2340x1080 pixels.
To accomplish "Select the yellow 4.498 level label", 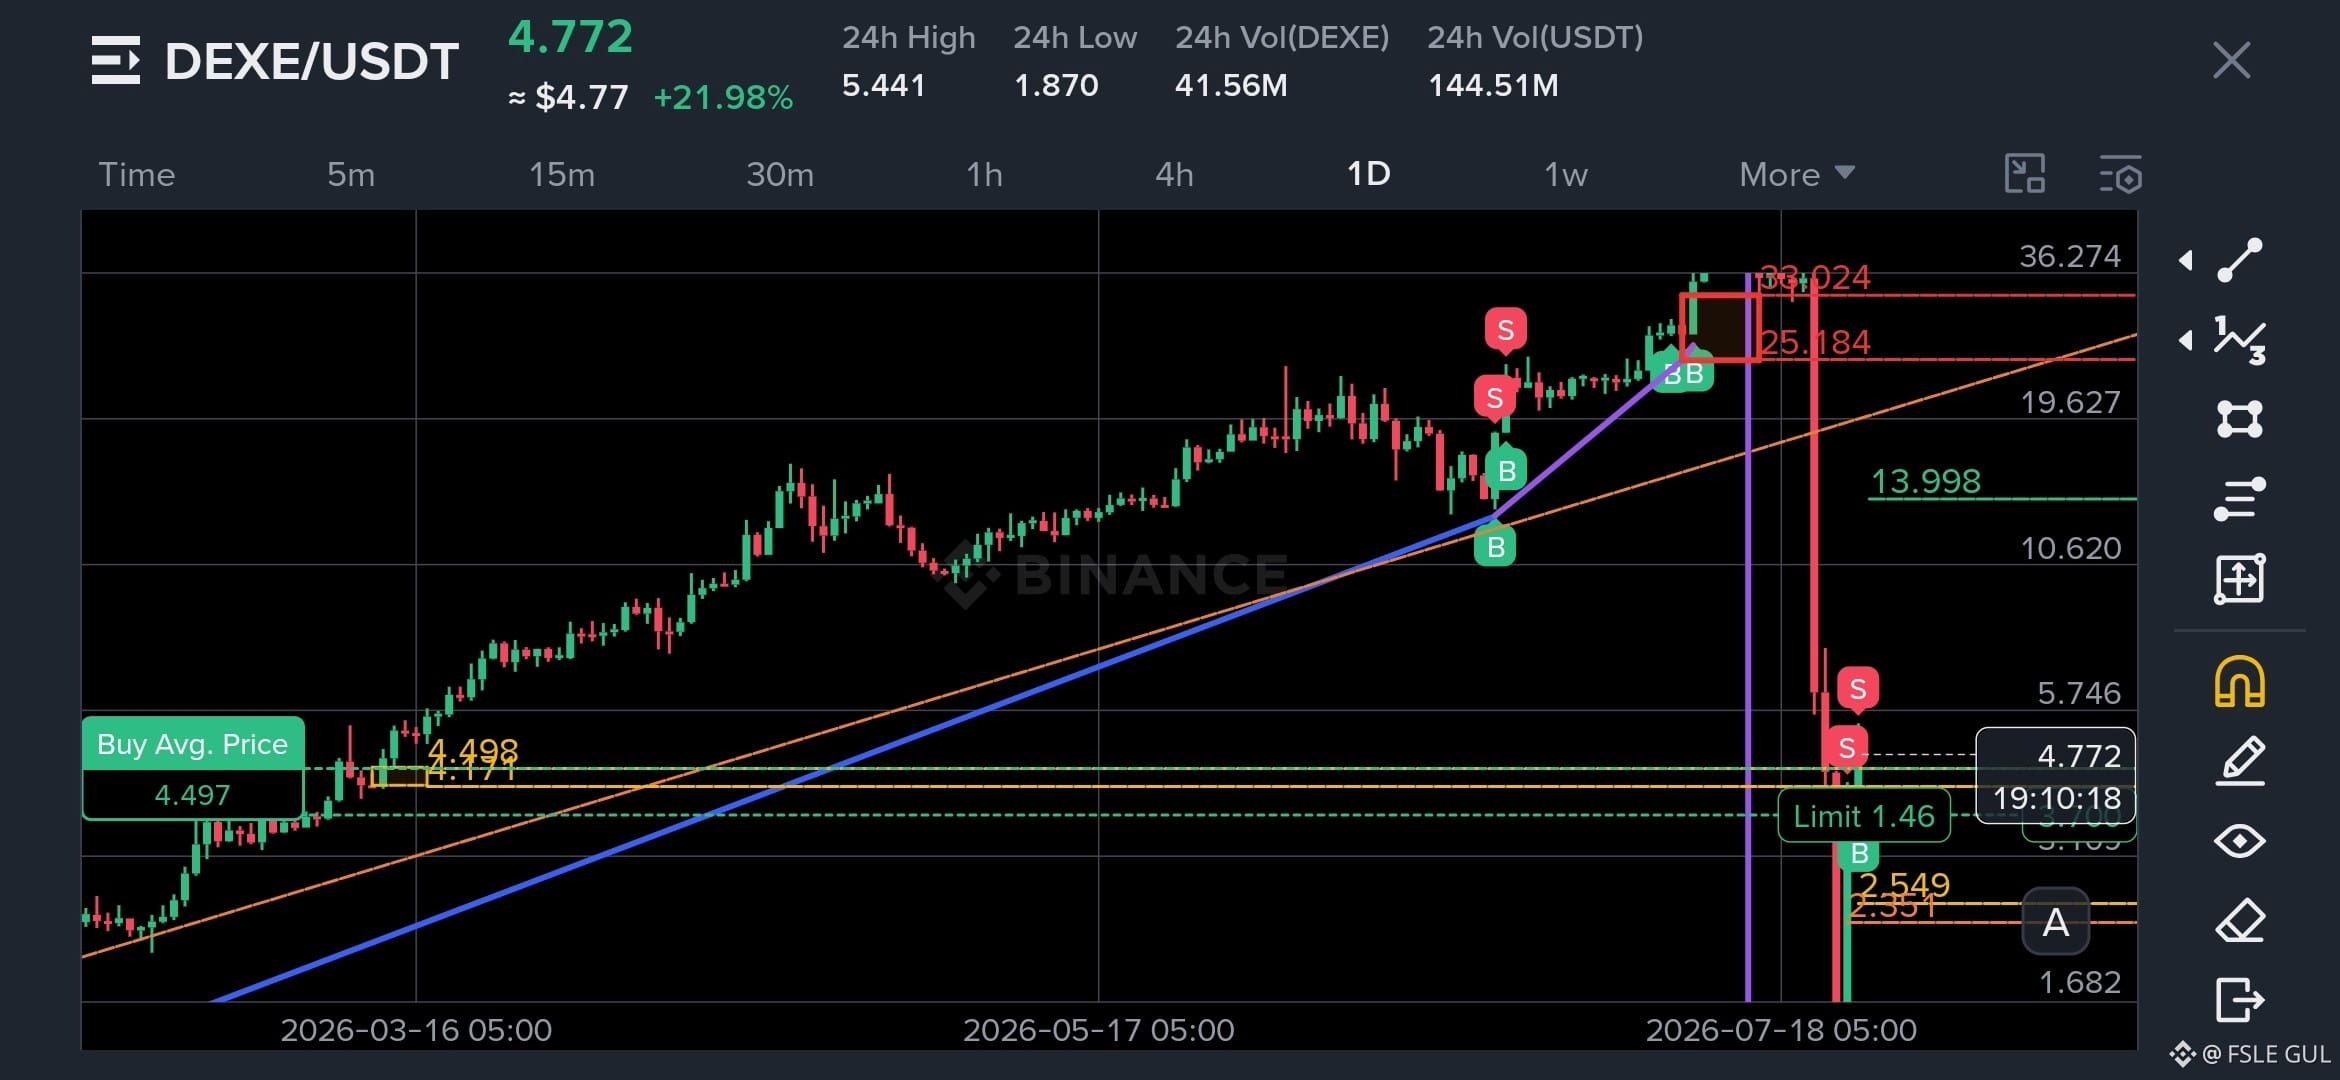I will click(473, 749).
